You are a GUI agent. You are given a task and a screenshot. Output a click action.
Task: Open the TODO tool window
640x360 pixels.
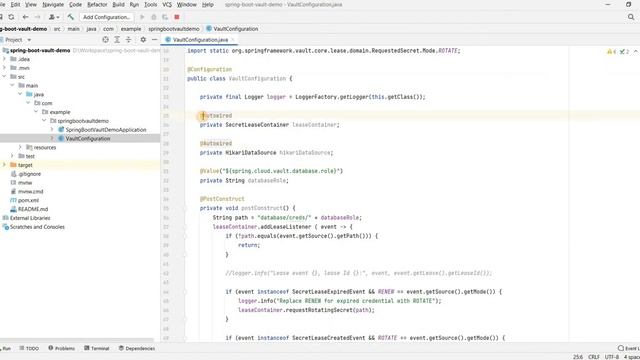click(x=29, y=349)
